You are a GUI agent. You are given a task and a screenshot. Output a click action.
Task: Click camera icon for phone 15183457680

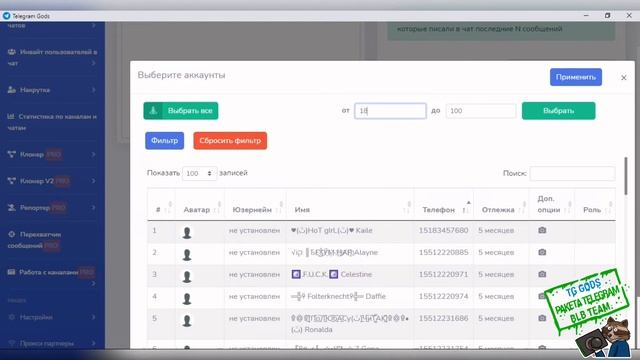(542, 230)
